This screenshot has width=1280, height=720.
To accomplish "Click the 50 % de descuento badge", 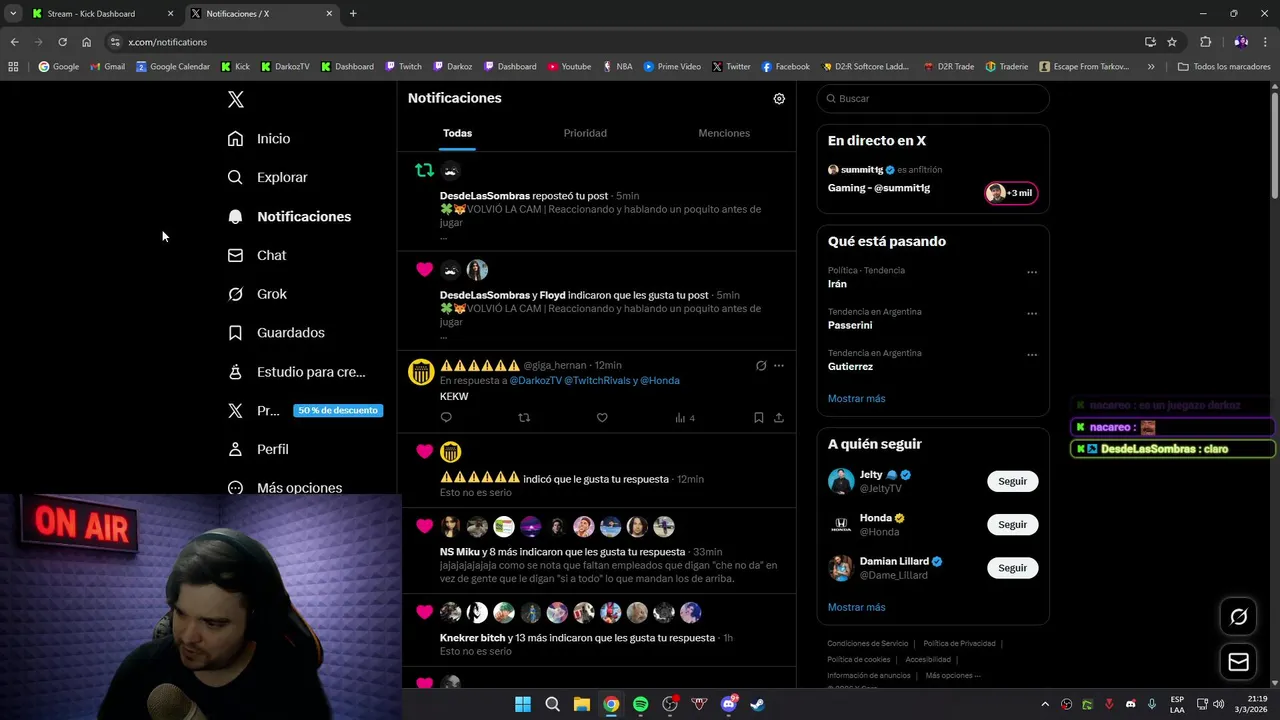I will click(x=338, y=410).
